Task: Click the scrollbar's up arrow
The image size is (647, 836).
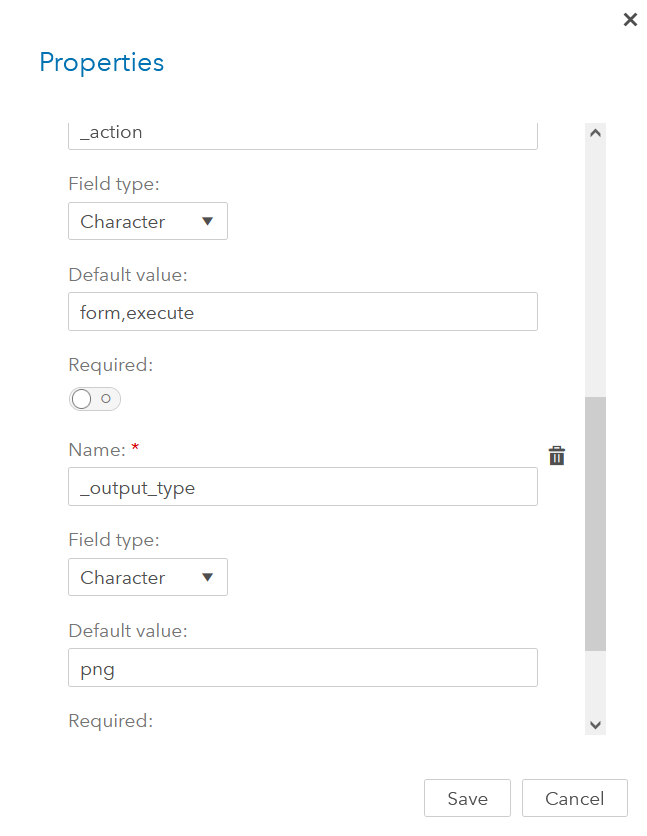Action: coord(595,131)
